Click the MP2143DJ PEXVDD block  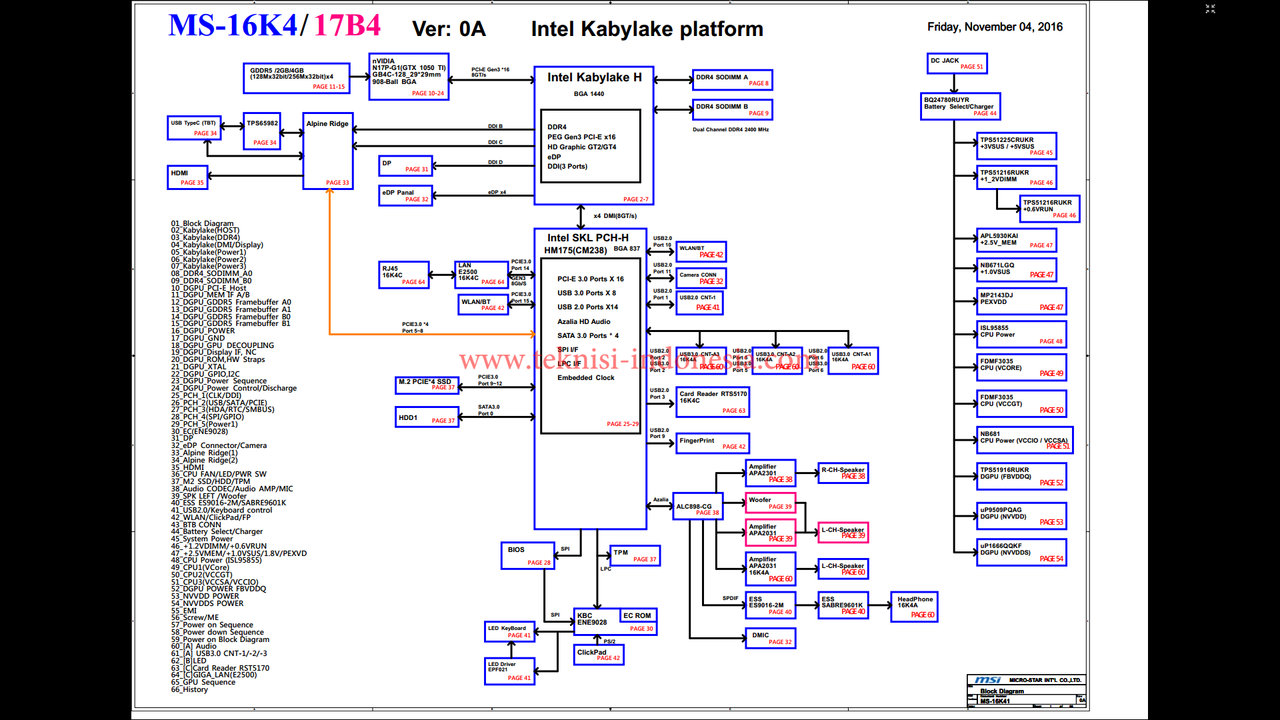pyautogui.click(x=1022, y=301)
